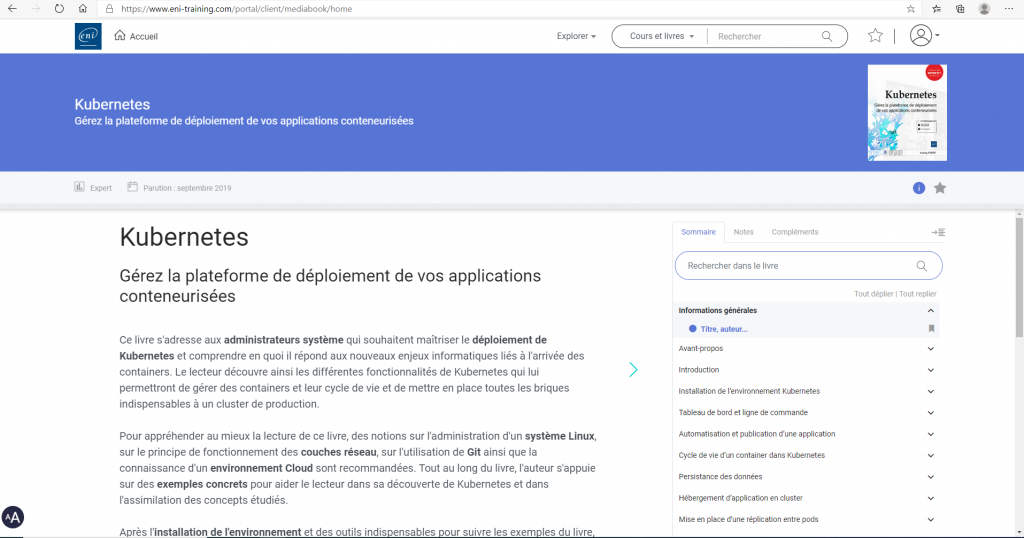The width and height of the screenshot is (1024, 538).
Task: Click the in-book search magnifier icon
Action: 921,266
